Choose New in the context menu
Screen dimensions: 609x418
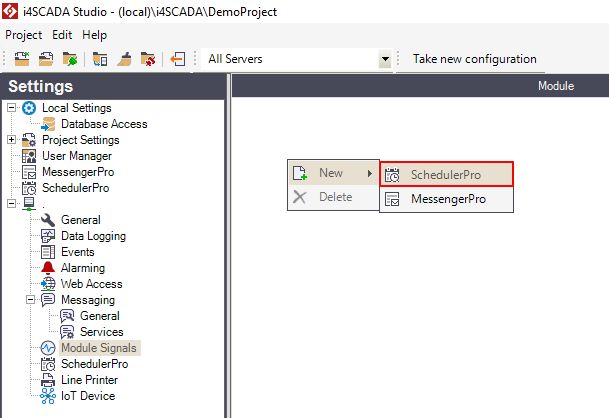(x=333, y=173)
